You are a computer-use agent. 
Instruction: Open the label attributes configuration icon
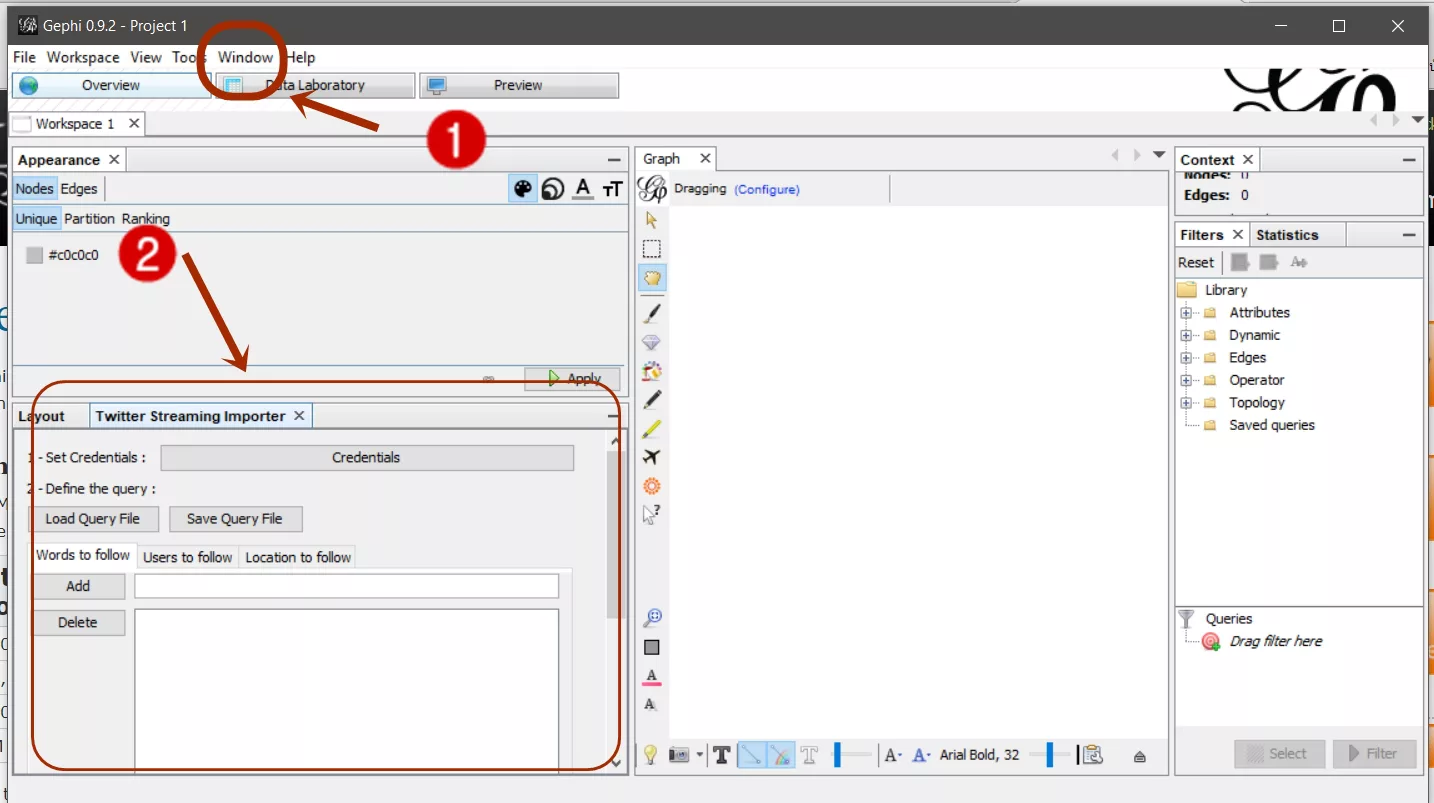(x=1093, y=755)
